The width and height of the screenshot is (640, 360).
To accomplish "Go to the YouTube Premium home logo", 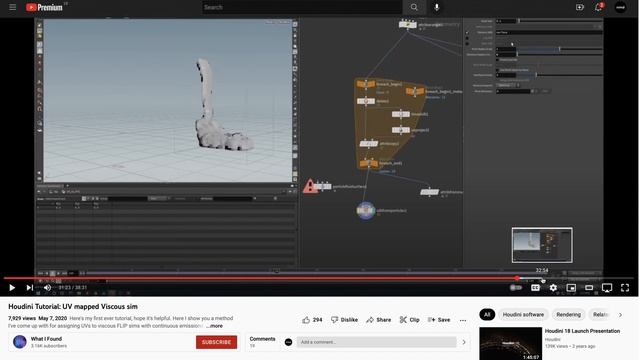I will (x=44, y=7).
